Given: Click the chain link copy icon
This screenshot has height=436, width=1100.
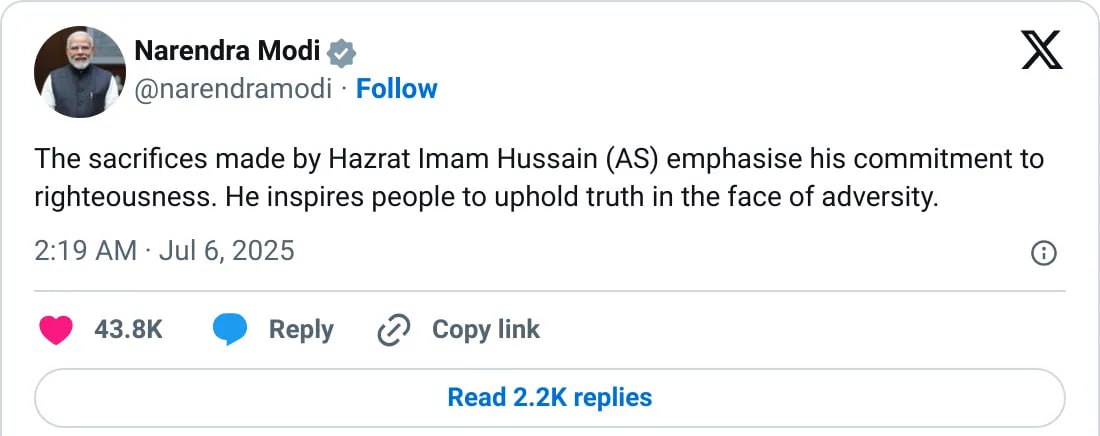Looking at the screenshot, I should click(x=393, y=330).
